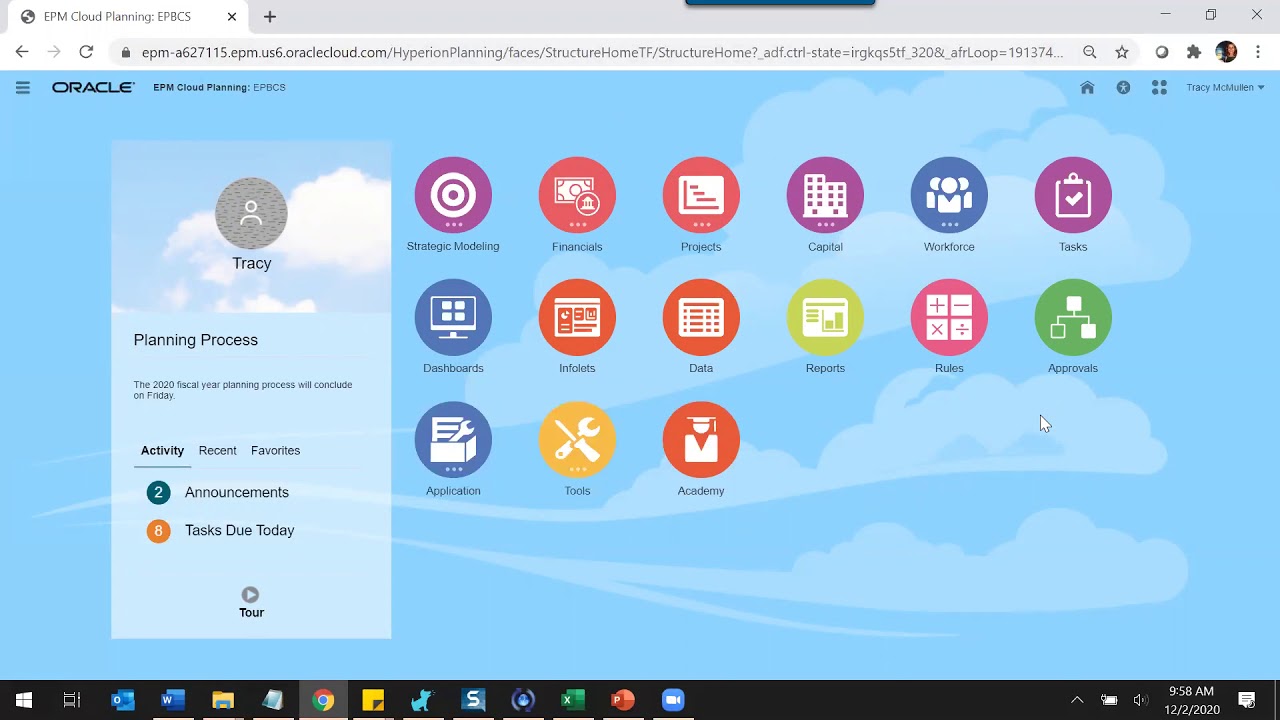Show hidden system tray icons
This screenshot has width=1280, height=720.
(x=1077, y=700)
